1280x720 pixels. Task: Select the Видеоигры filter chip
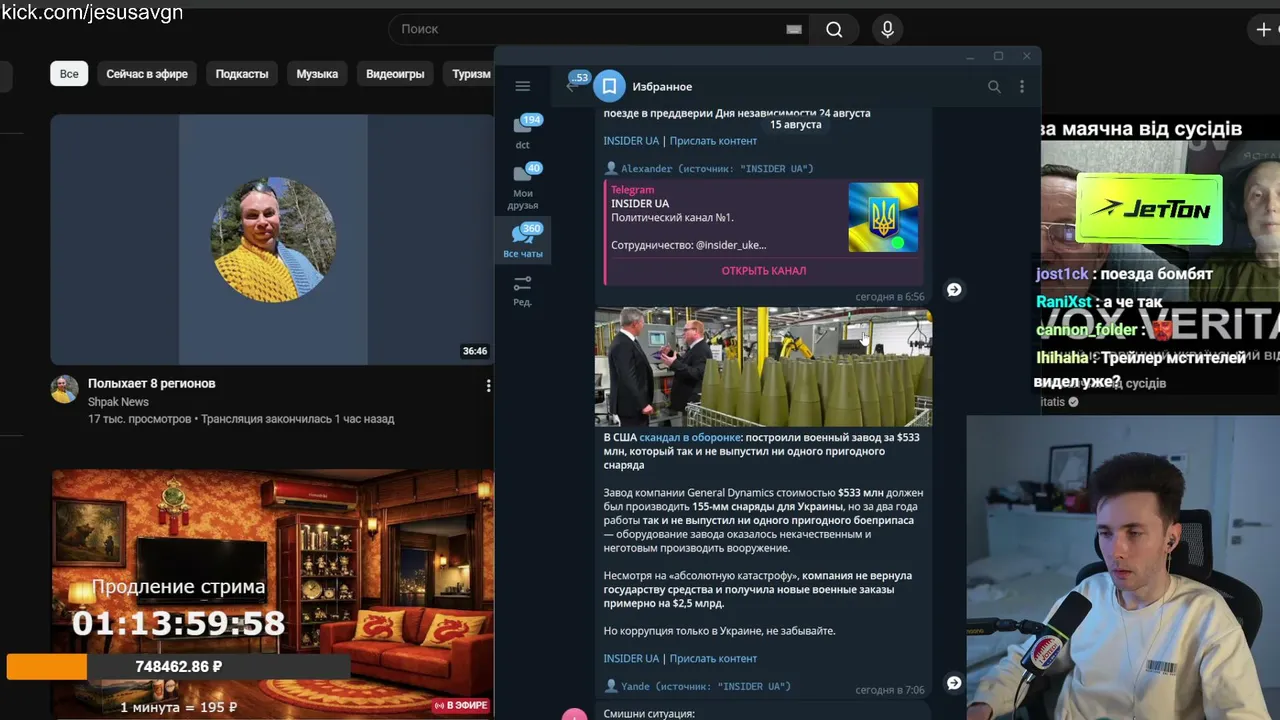[395, 74]
